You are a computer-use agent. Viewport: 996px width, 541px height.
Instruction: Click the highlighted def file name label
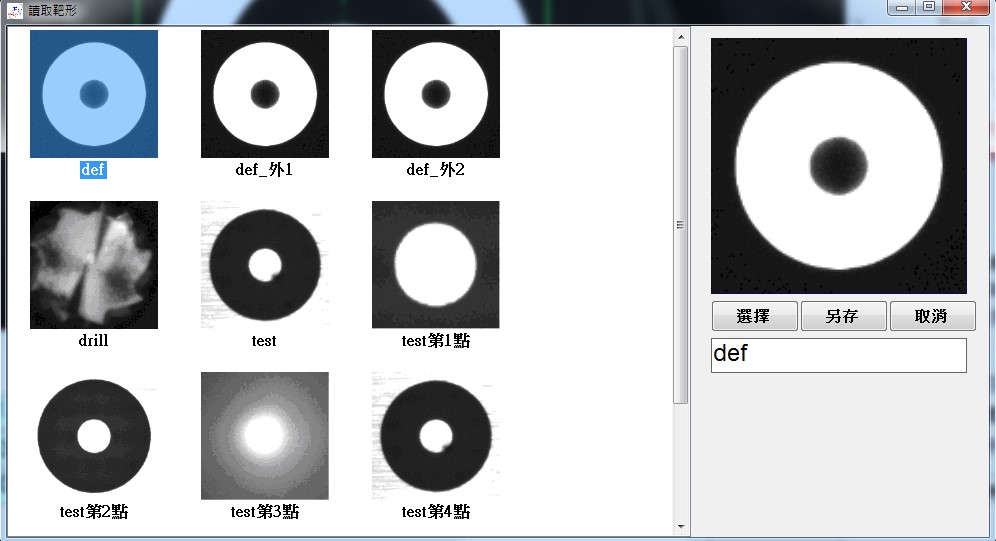pyautogui.click(x=93, y=170)
